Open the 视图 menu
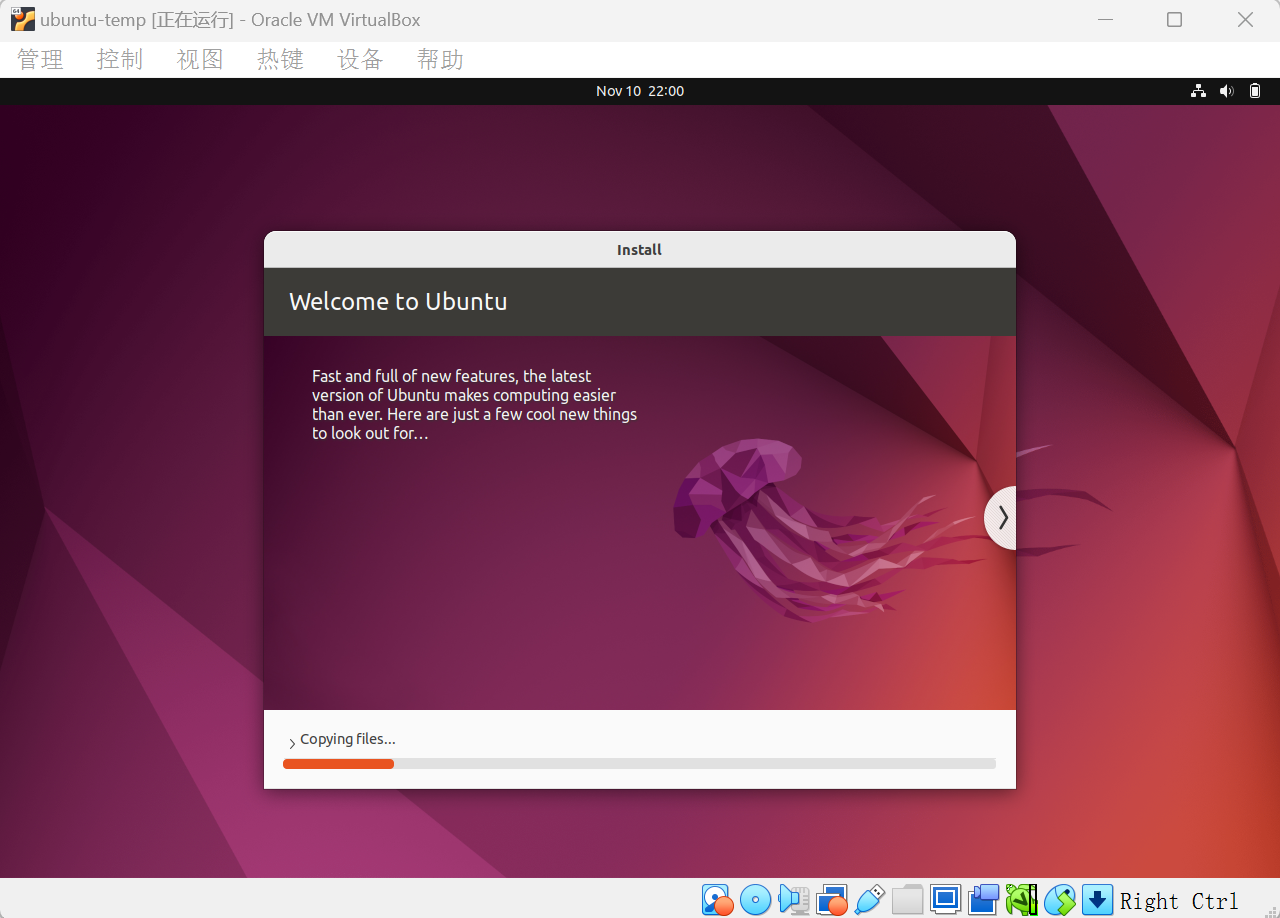This screenshot has height=918, width=1280. (200, 60)
